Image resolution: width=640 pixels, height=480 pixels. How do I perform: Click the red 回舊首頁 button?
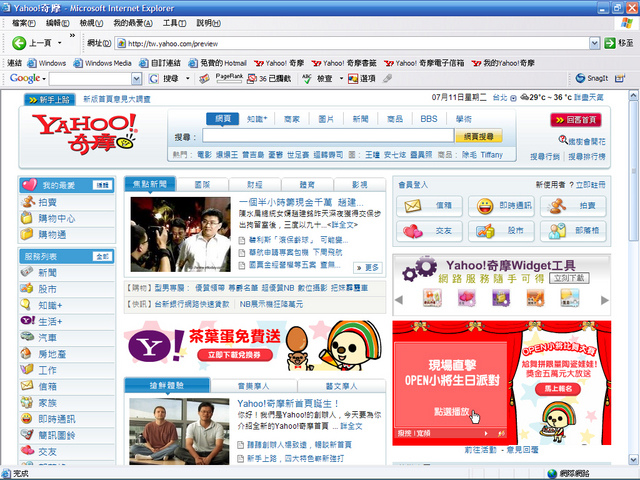(576, 120)
